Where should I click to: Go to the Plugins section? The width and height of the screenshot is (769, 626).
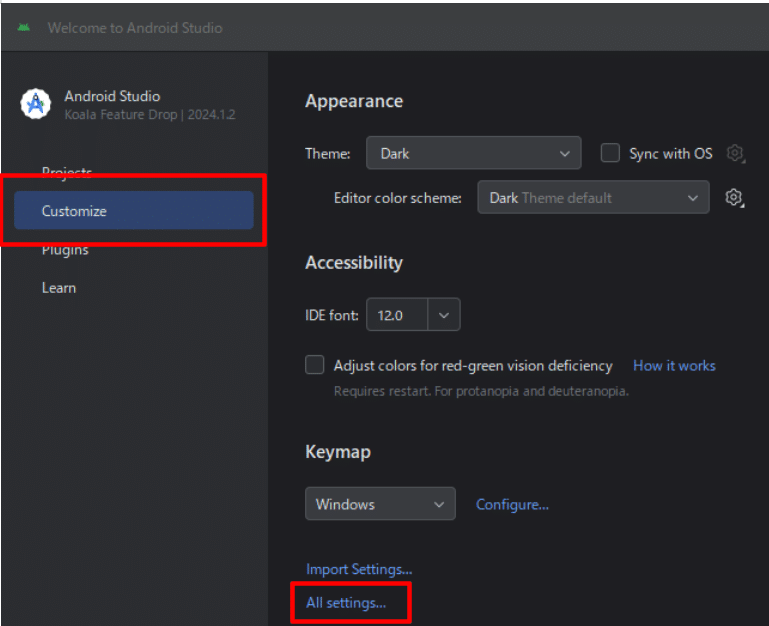point(65,250)
